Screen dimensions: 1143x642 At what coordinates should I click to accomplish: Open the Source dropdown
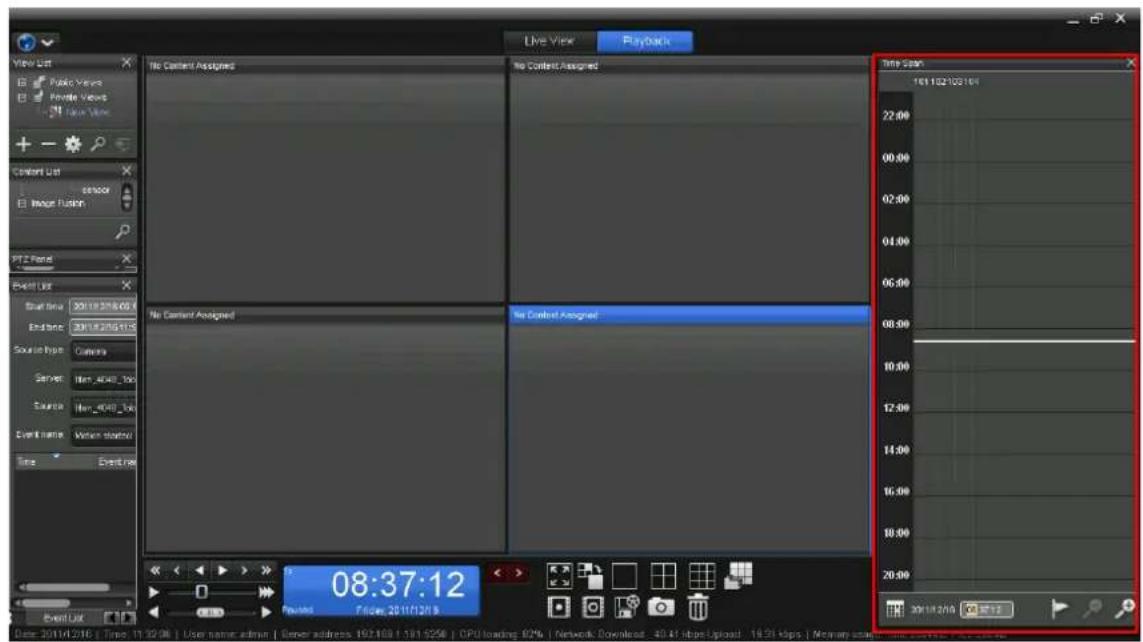tap(103, 407)
